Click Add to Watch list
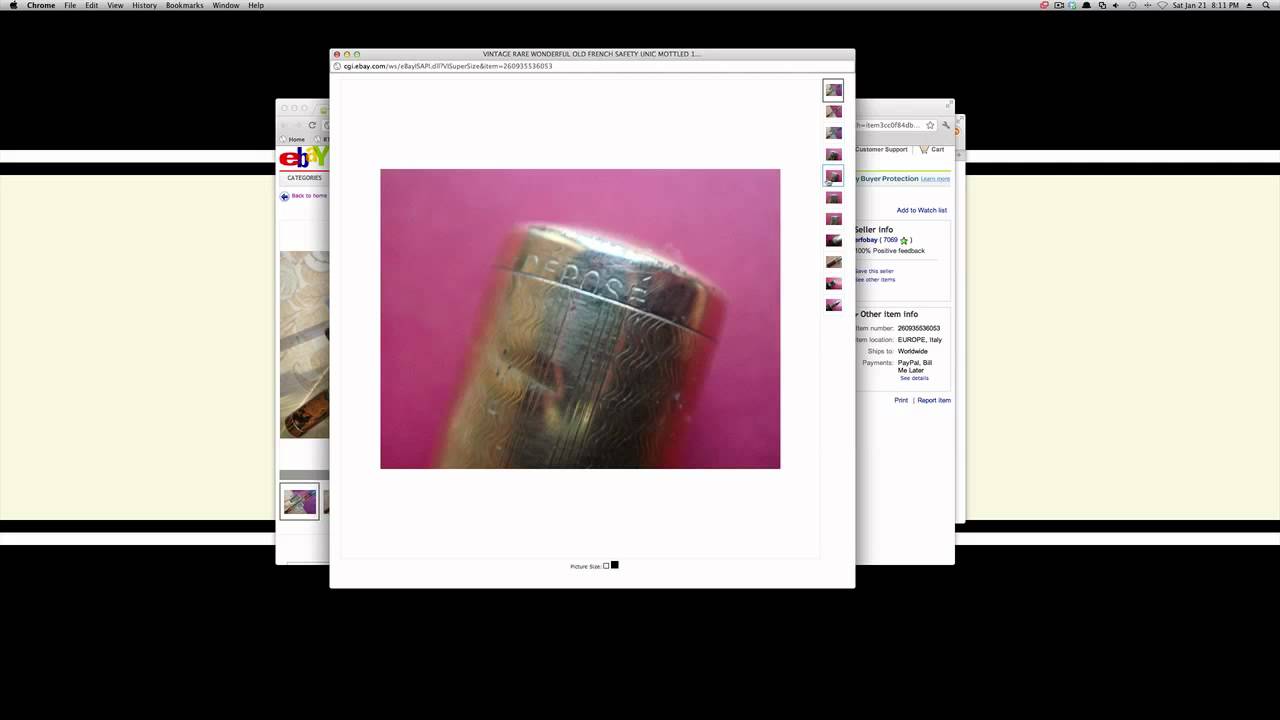1280x720 pixels. point(922,210)
